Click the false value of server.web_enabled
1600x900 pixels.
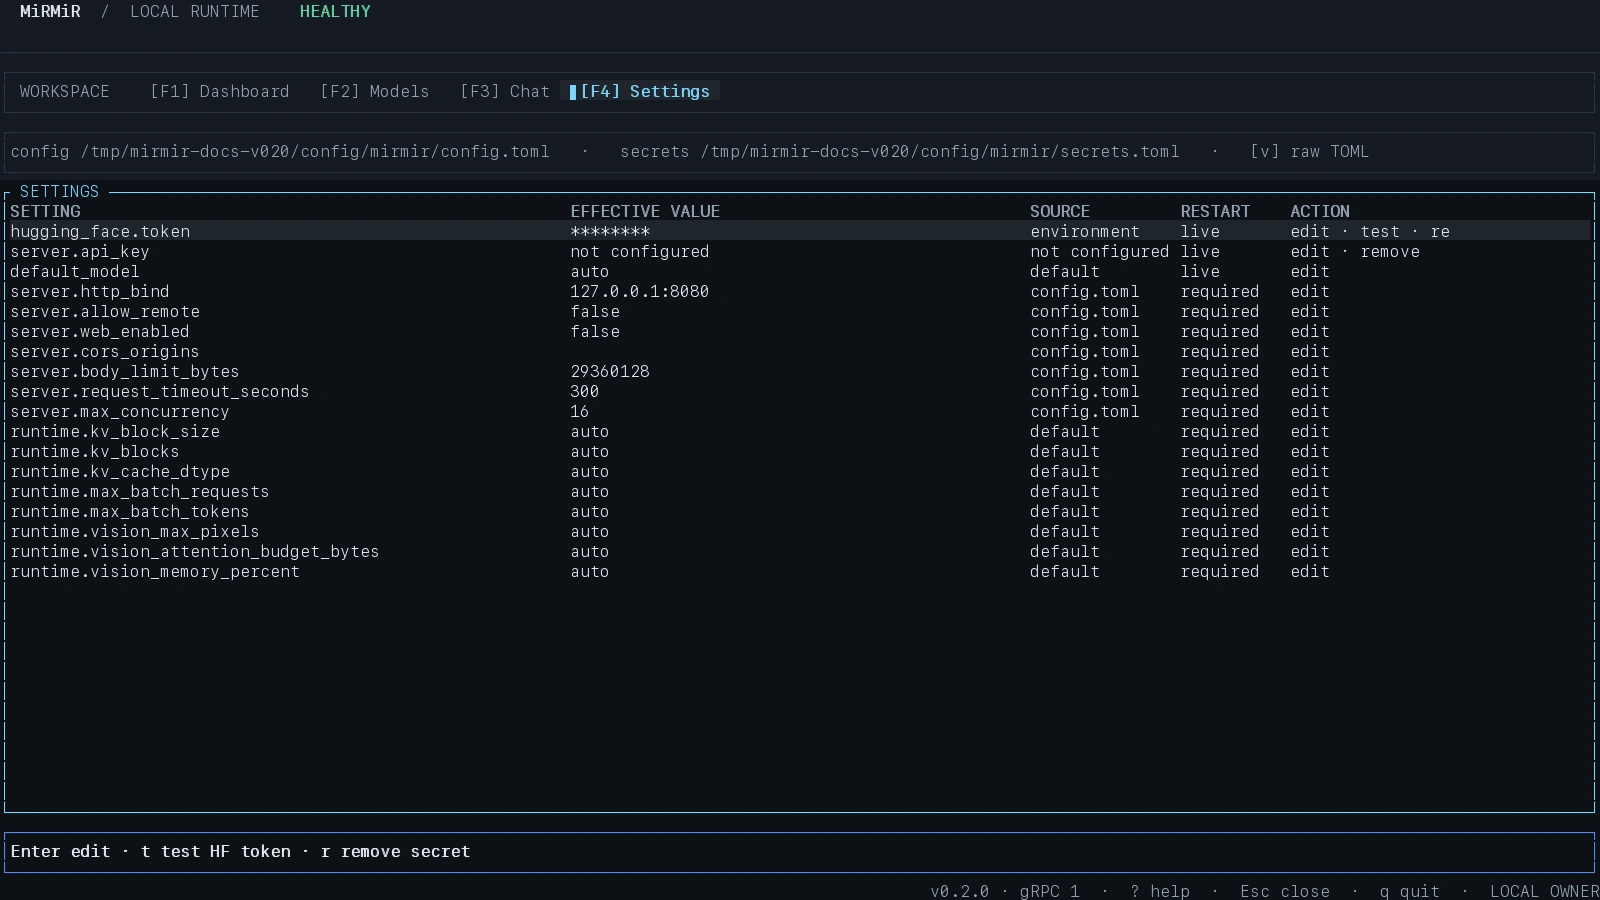point(595,331)
